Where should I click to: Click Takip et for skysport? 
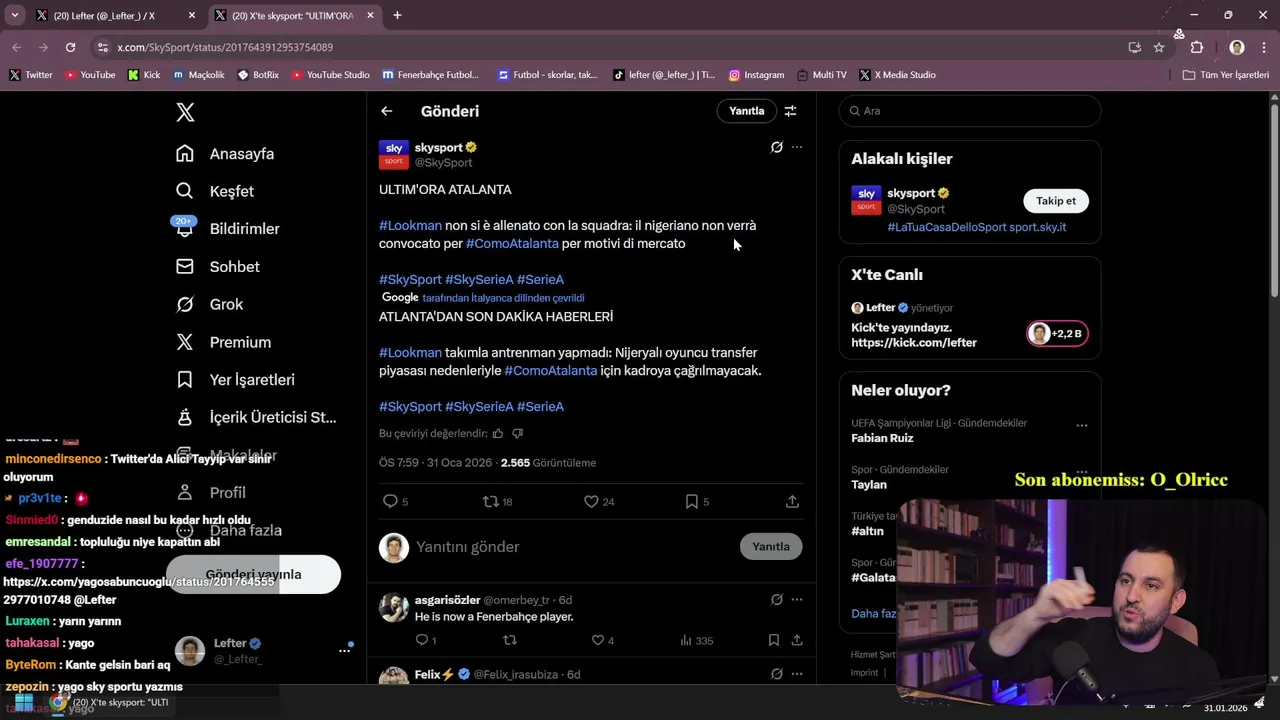pos(1056,201)
